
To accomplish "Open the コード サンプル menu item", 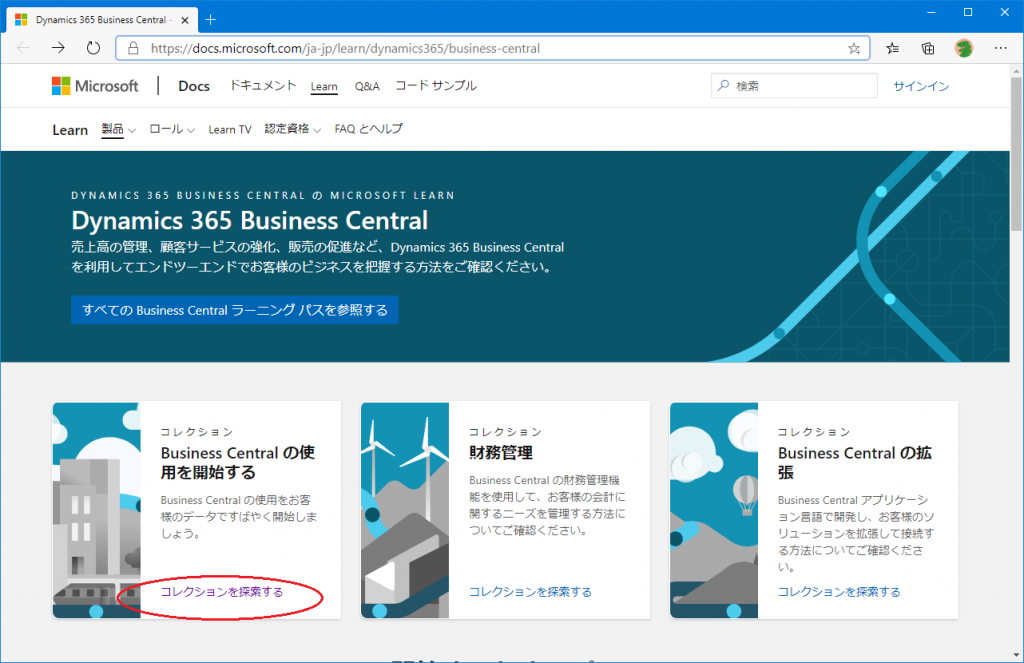I will pyautogui.click(x=436, y=86).
